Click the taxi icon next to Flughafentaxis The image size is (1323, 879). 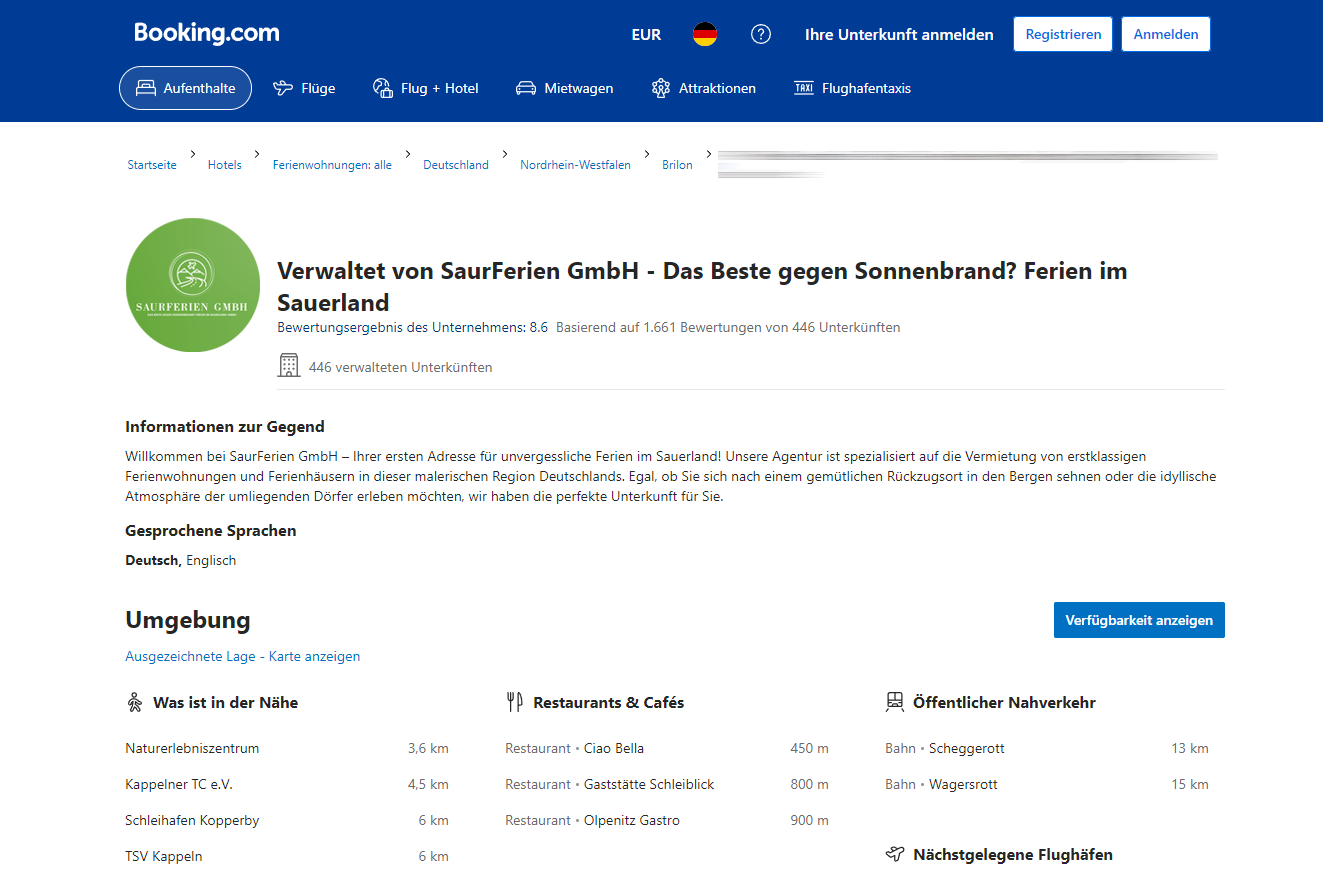pyautogui.click(x=804, y=88)
